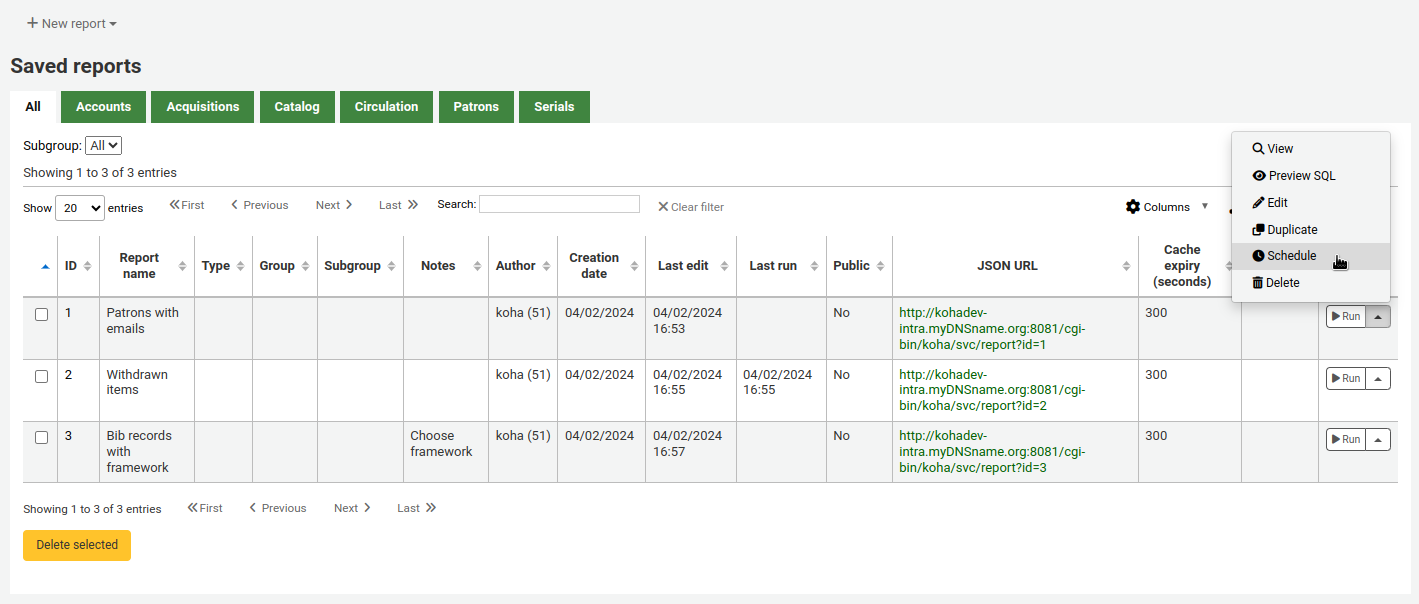Open the show entries count dropdown
1419x604 pixels.
(x=79, y=208)
